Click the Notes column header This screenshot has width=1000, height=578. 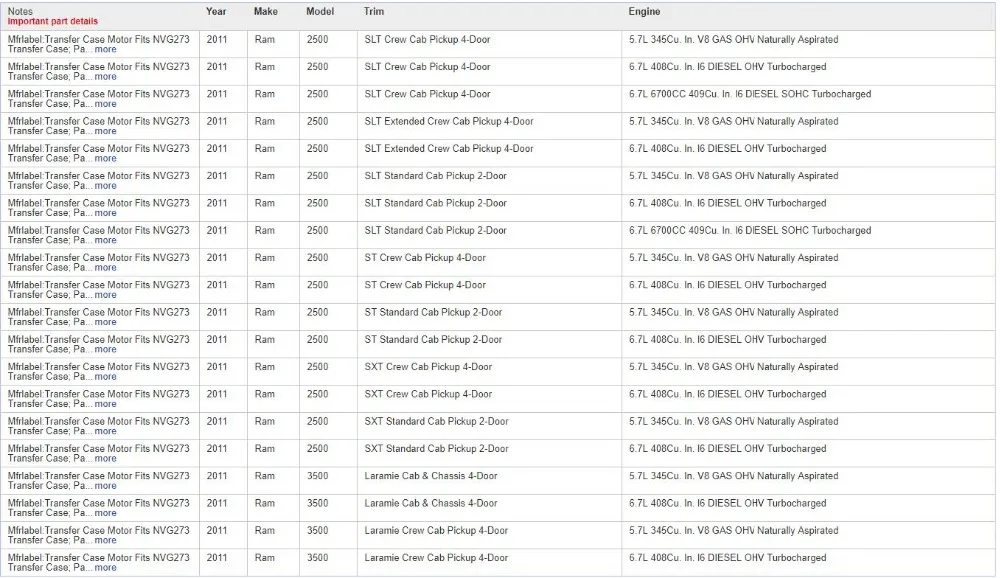click(20, 11)
